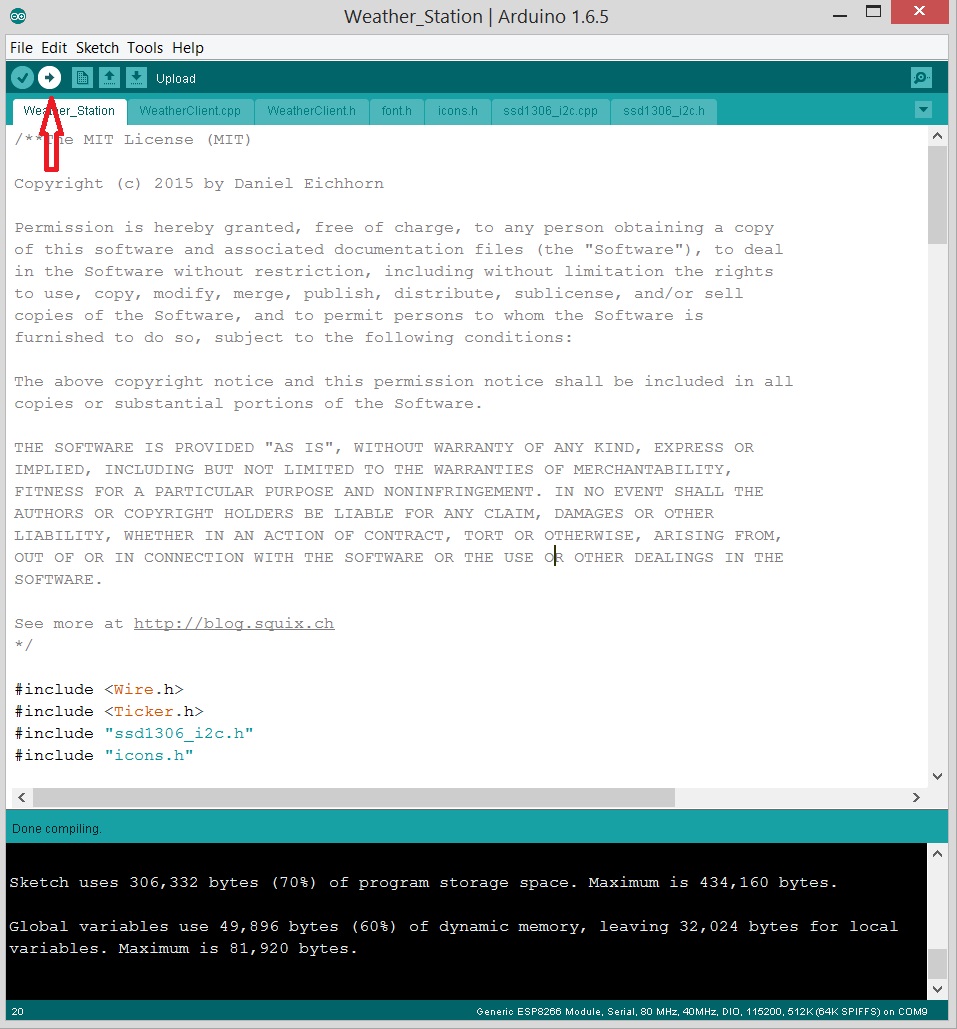Click the '#include "icons.h"' line
Screen dimensions: 957x1029
click(x=104, y=755)
